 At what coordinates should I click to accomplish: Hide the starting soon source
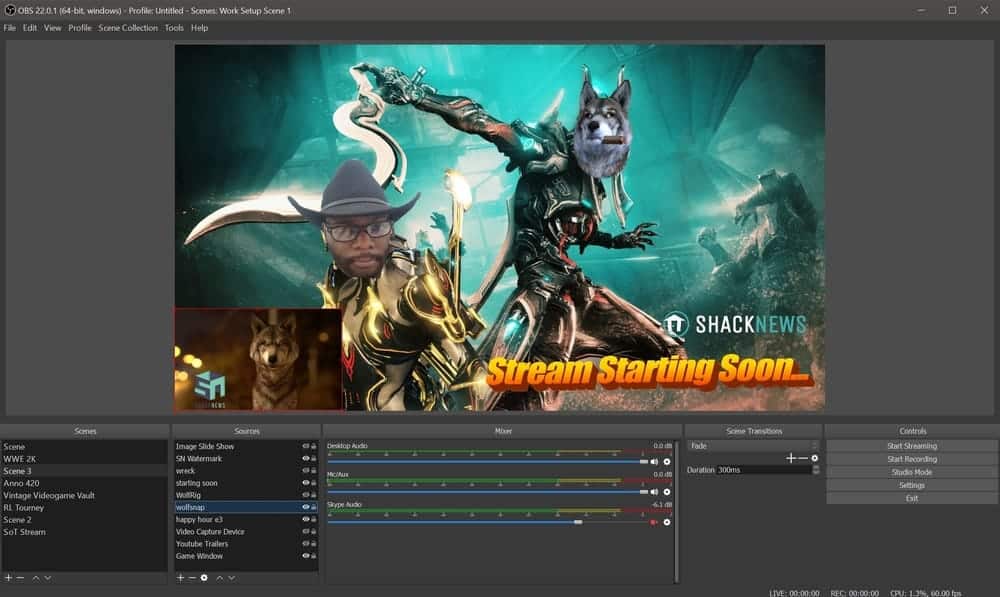(x=305, y=483)
